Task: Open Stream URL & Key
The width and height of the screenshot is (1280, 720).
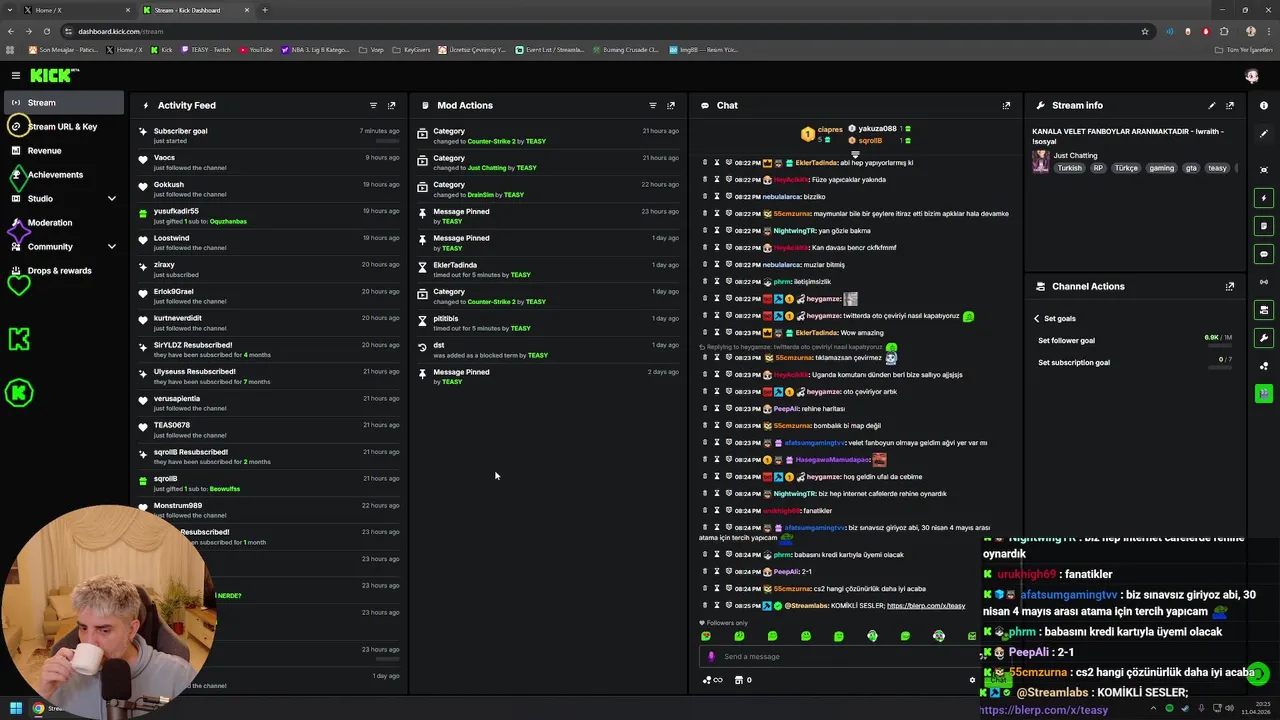Action: [x=62, y=127]
